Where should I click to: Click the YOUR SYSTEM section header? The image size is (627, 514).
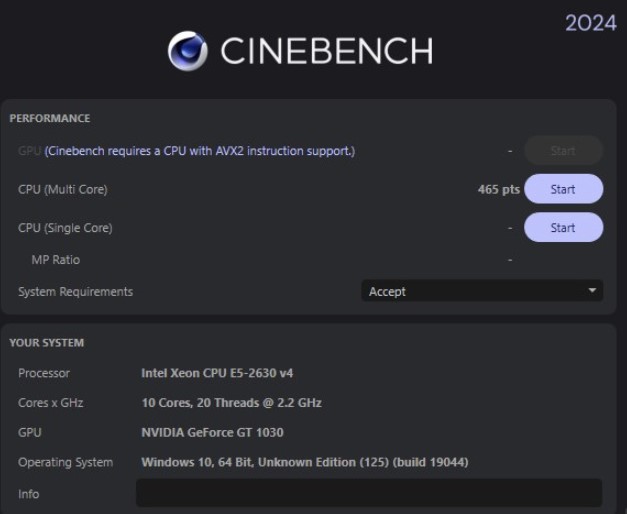[x=47, y=343]
